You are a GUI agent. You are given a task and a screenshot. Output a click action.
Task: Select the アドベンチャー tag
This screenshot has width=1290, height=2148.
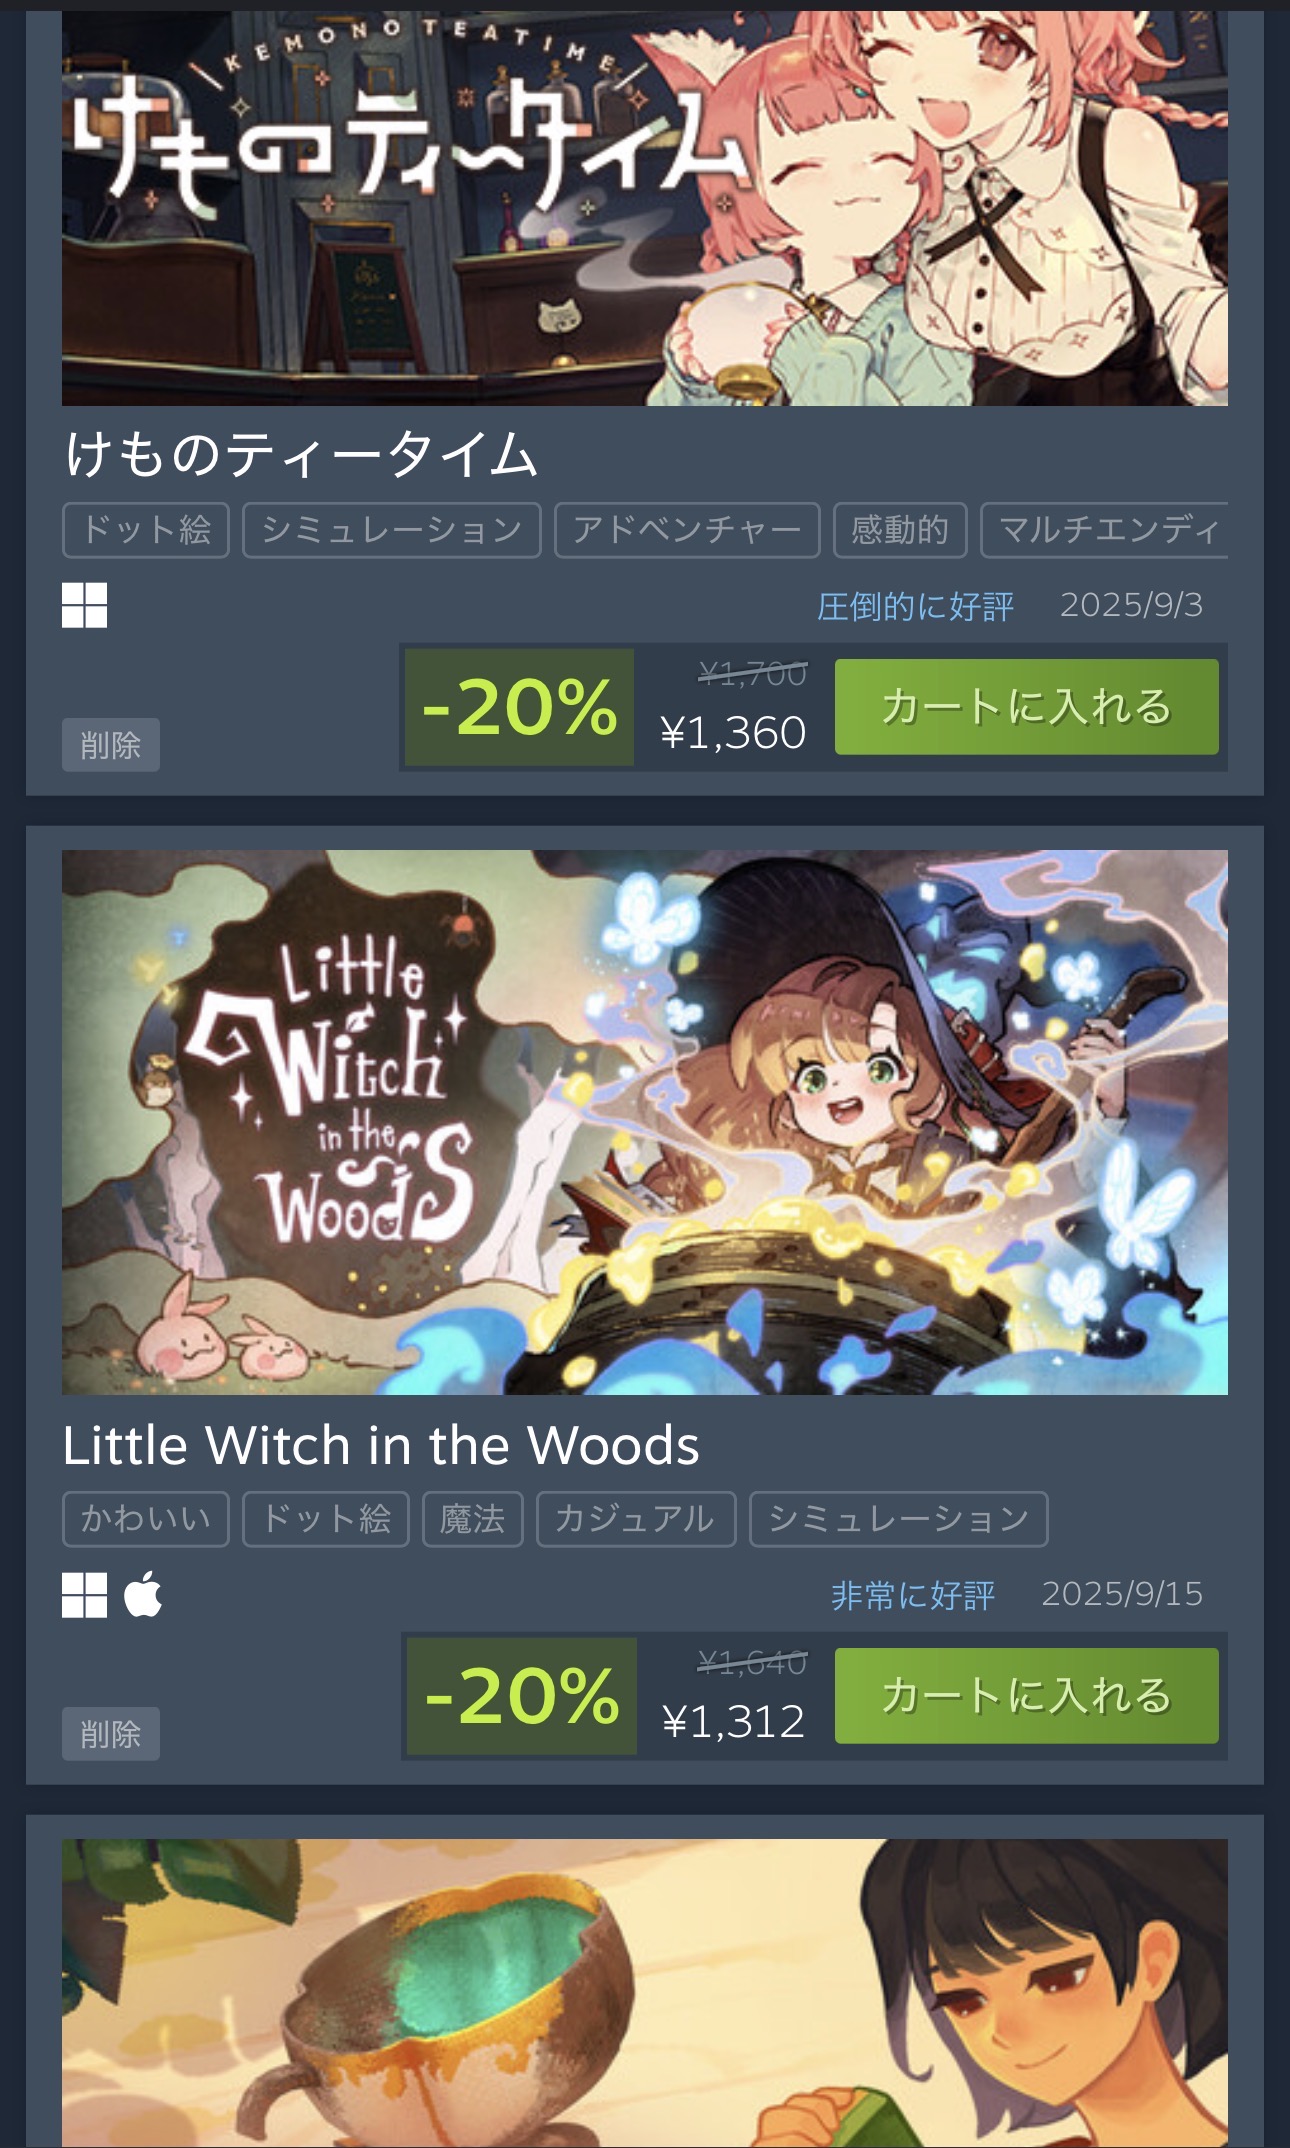(687, 529)
